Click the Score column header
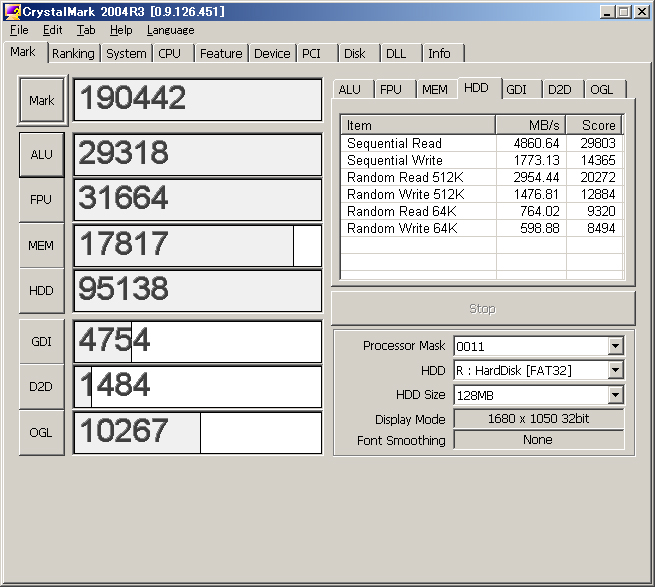 click(594, 125)
